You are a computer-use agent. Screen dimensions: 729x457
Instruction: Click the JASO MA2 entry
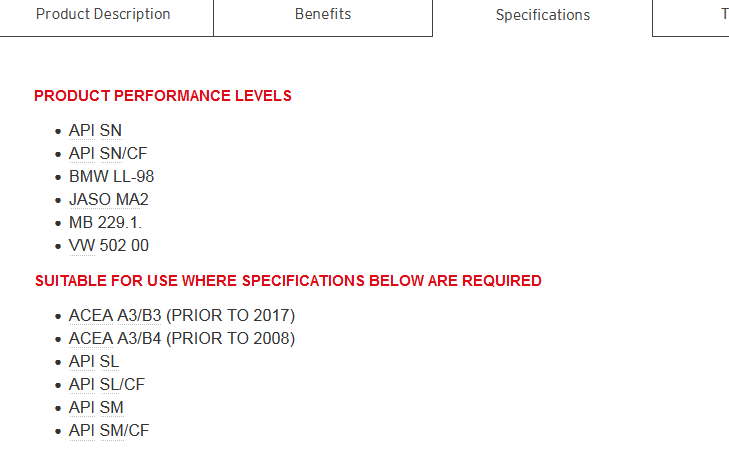pos(108,199)
